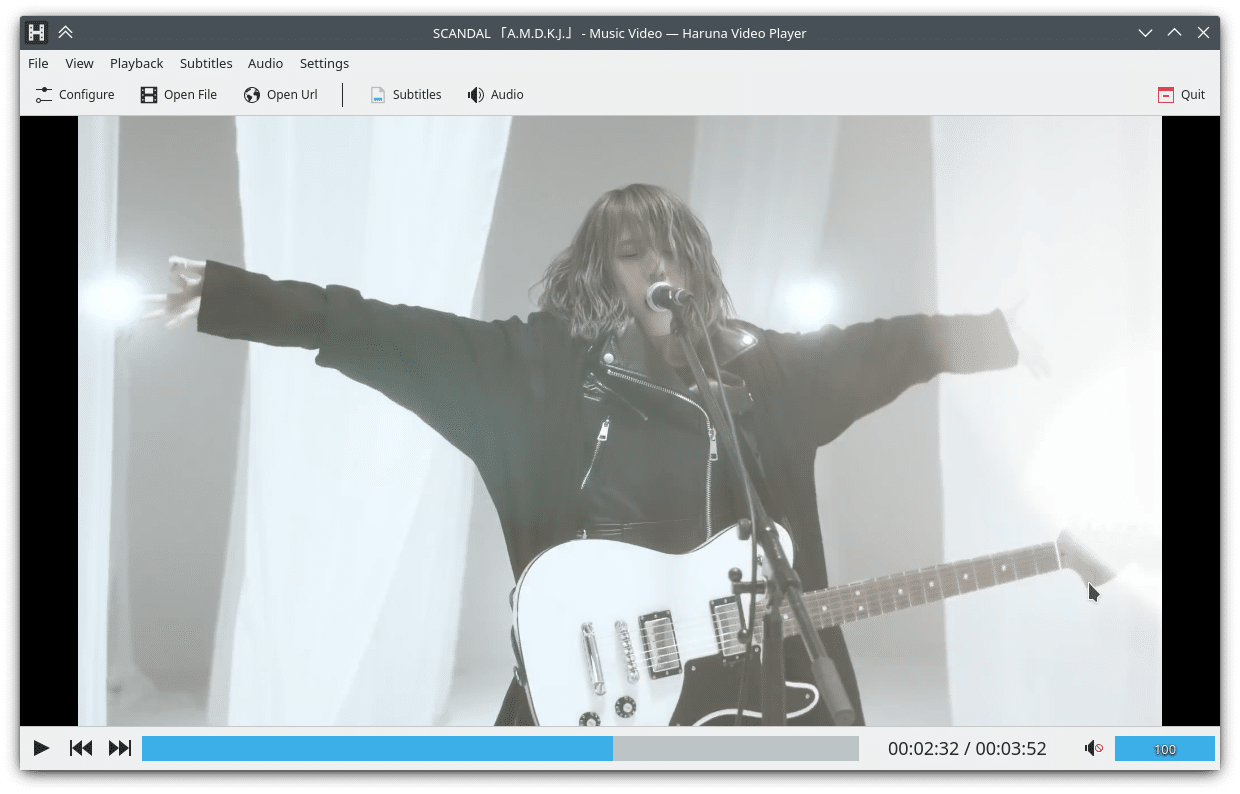1240x794 pixels.
Task: Open the Audio menu in menu bar
Action: tap(265, 63)
